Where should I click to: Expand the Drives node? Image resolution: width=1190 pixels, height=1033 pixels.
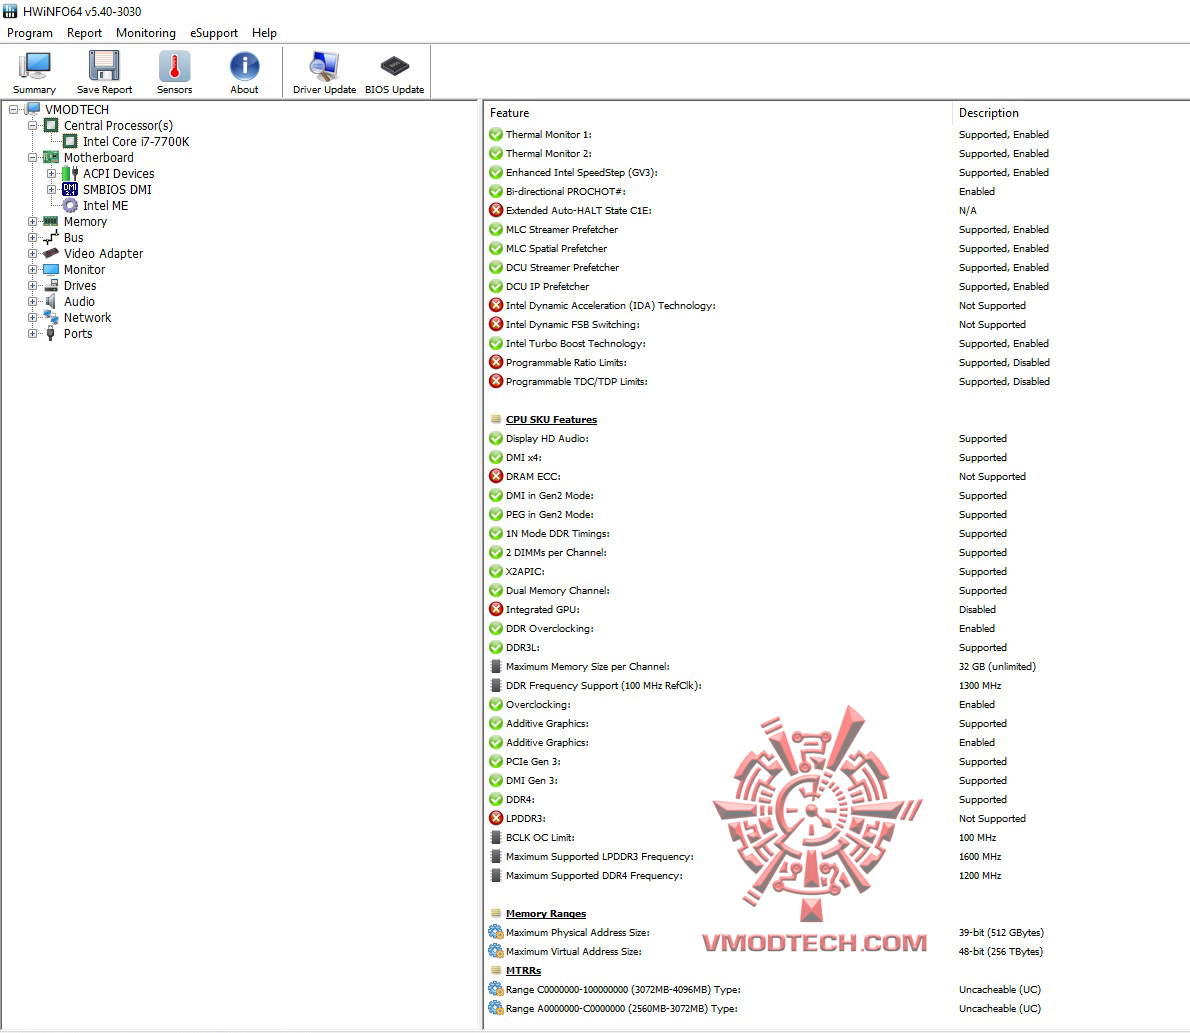32,285
